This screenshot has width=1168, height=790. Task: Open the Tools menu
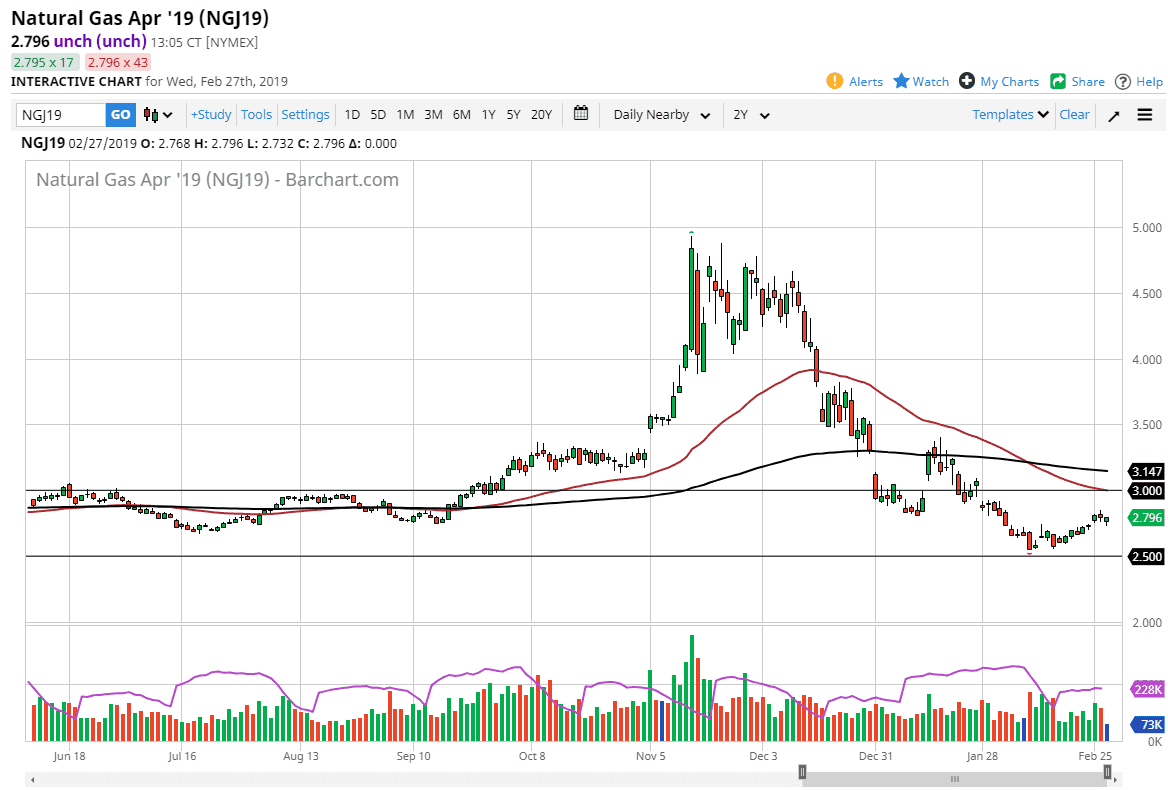257,115
